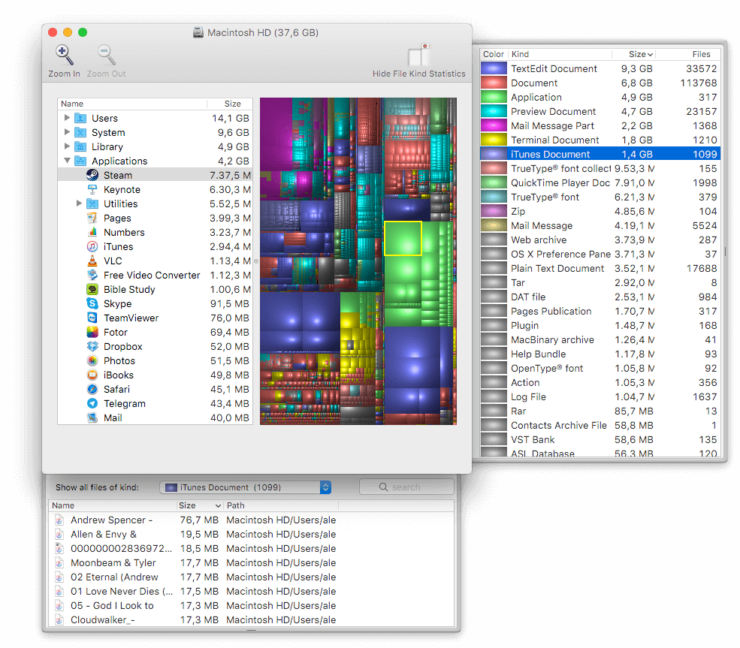Select the Telegram app icon

tap(92, 404)
